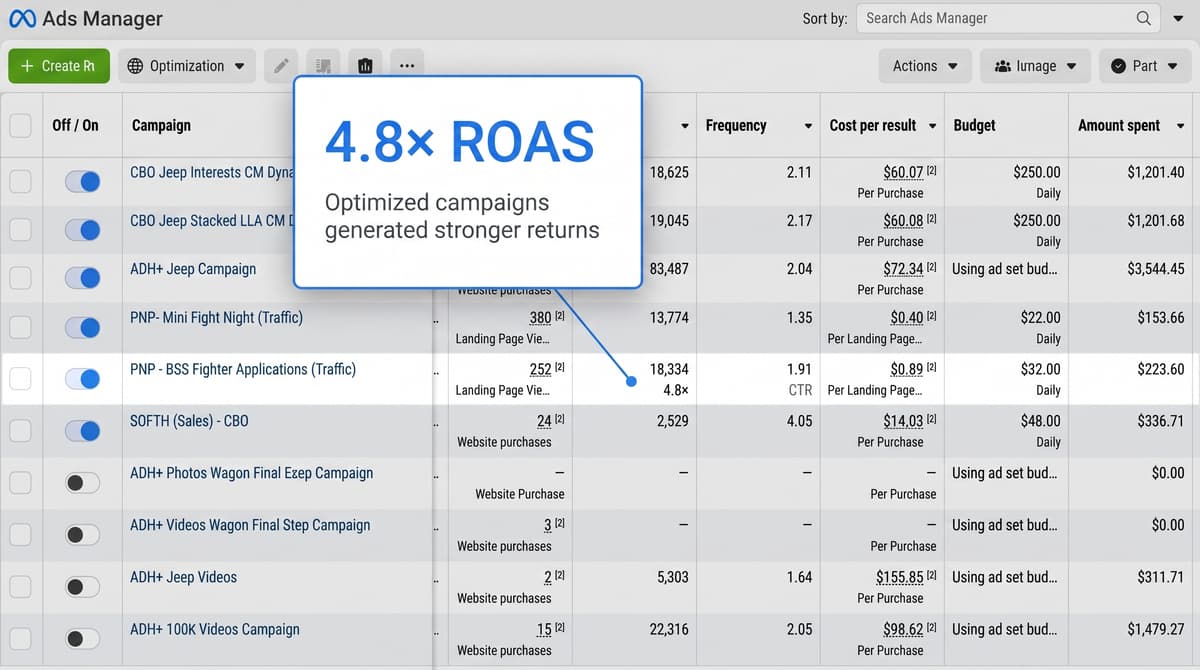Turn off PNP - BSS Fighter Applications toggle
Image resolution: width=1200 pixels, height=670 pixels.
click(x=82, y=379)
